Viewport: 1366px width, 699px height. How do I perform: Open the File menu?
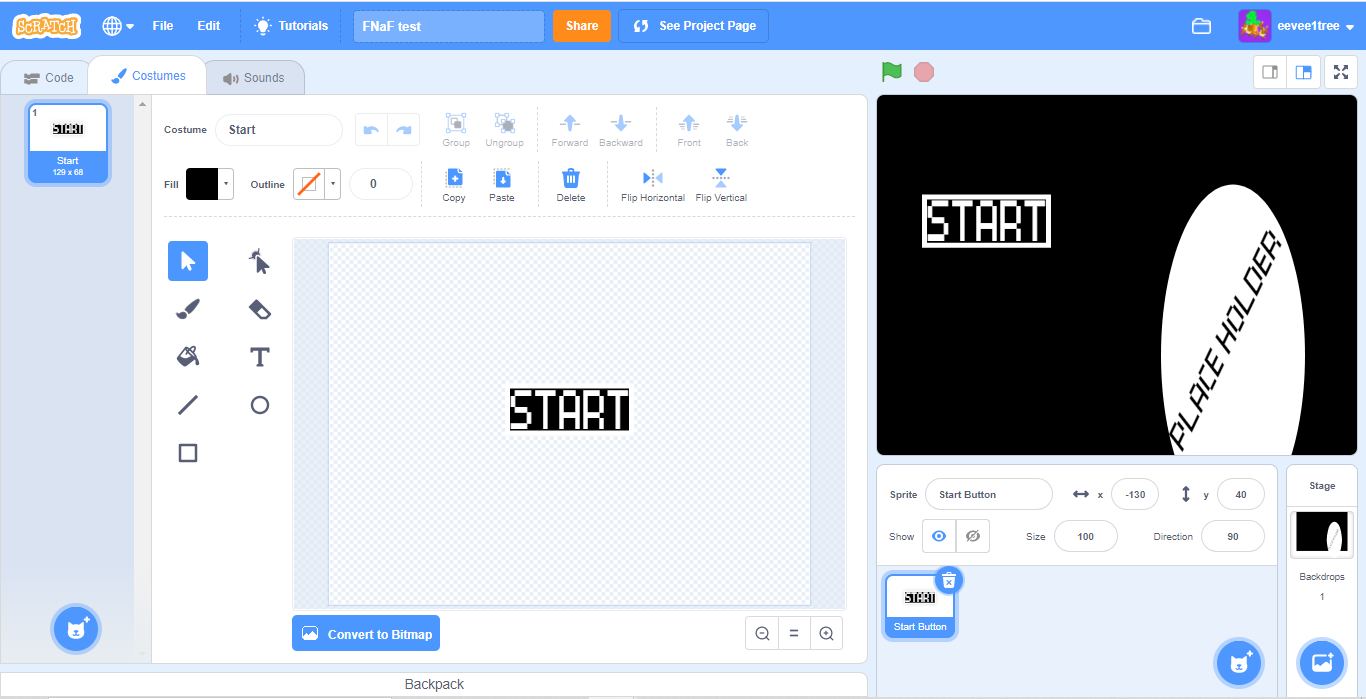click(x=163, y=25)
